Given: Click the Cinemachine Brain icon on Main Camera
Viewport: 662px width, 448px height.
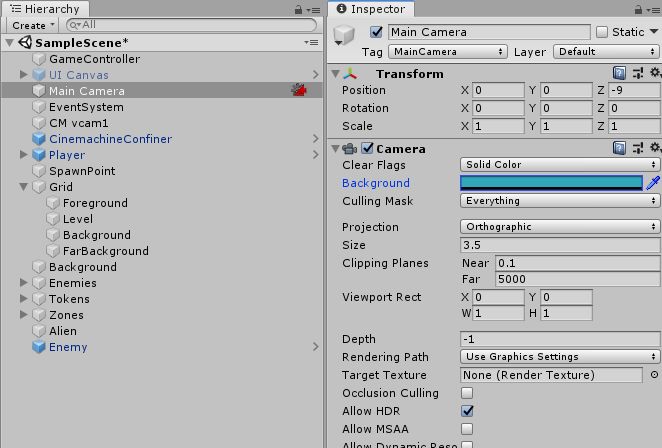Looking at the screenshot, I should (x=298, y=90).
